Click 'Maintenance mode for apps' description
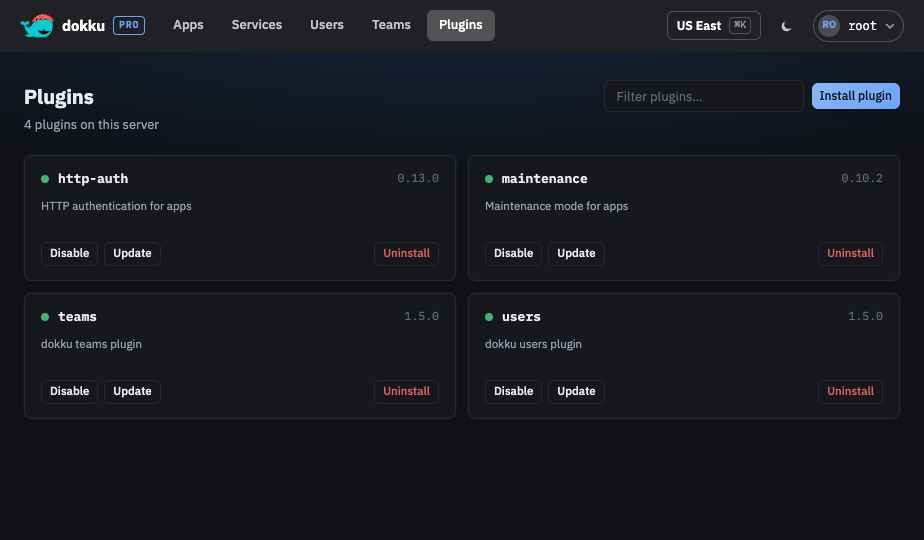Viewport: 924px width, 540px height. [x=556, y=206]
